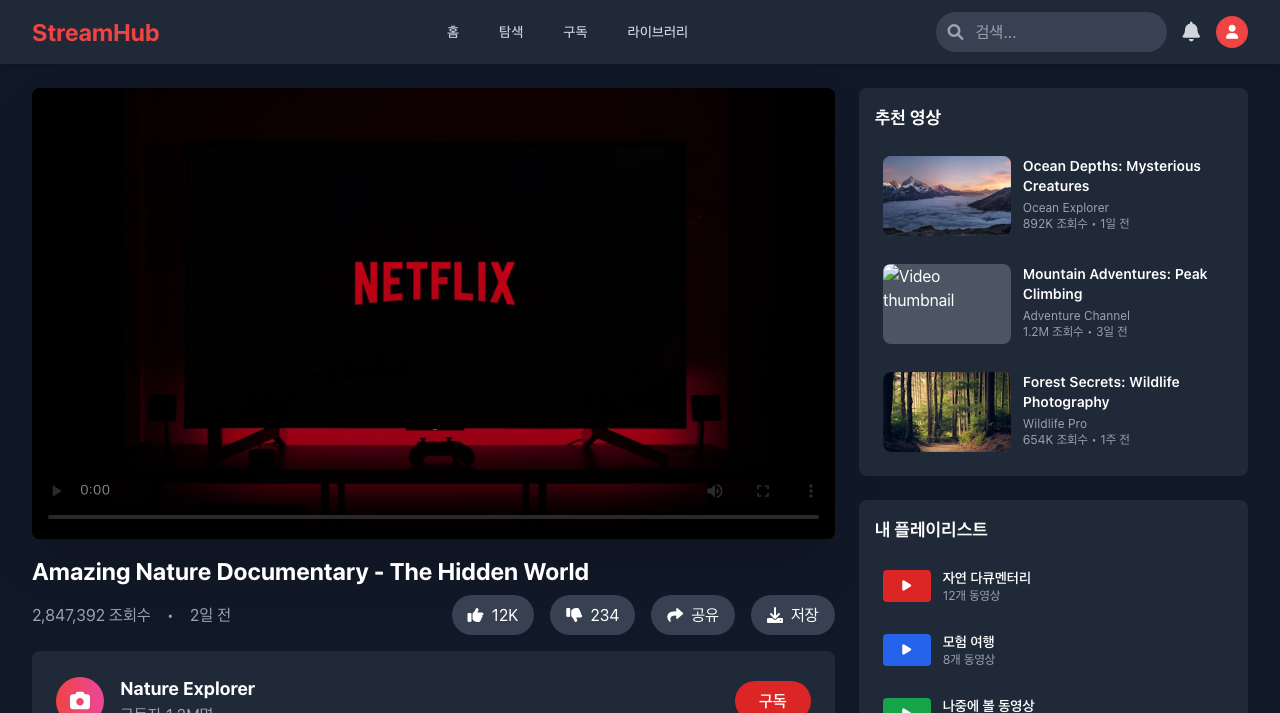Open Mountain Adventures: Peak Climbing title

[x=1115, y=284]
